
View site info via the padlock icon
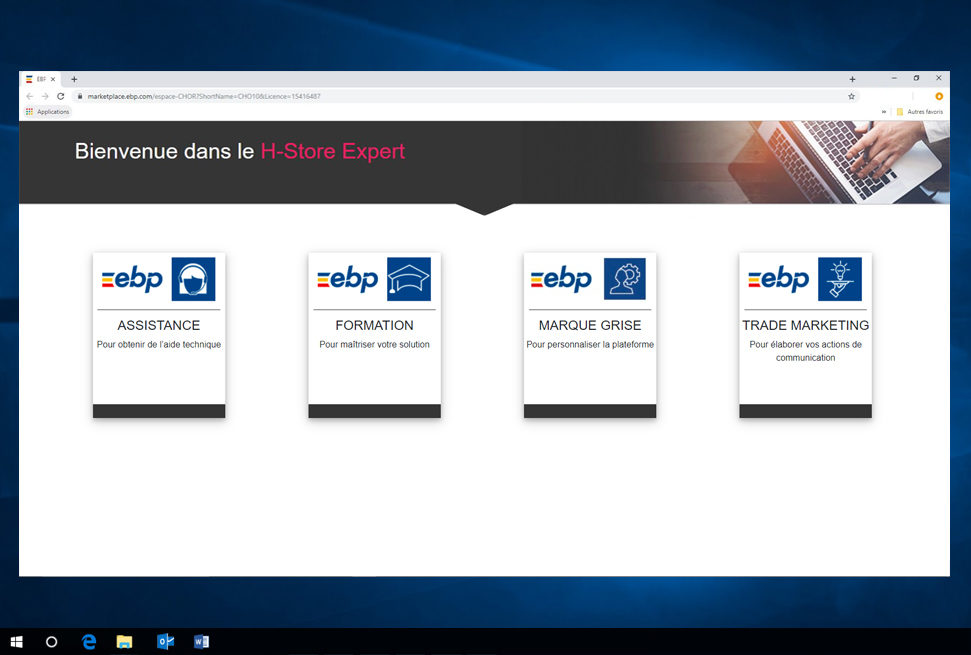[79, 96]
